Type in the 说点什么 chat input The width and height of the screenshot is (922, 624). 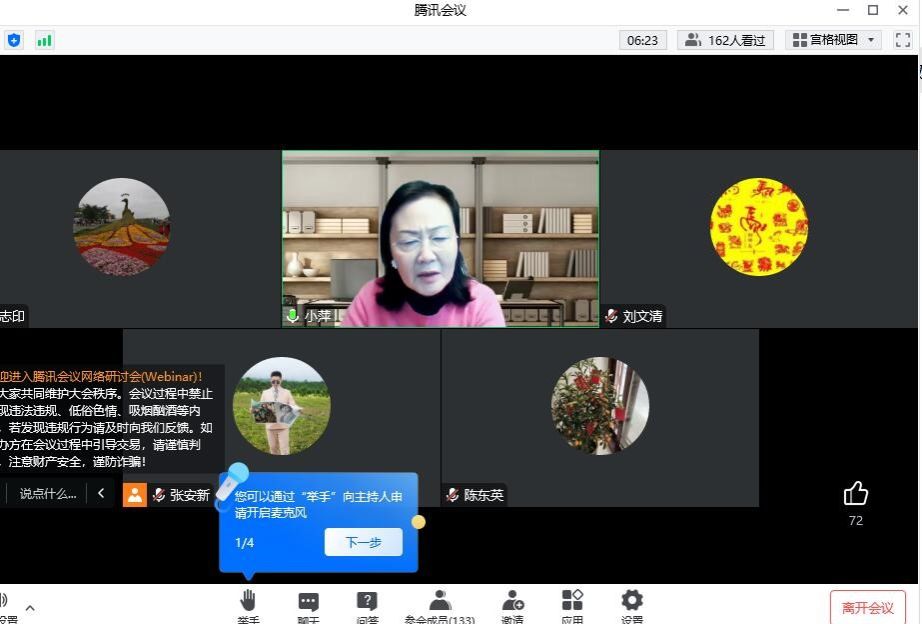pos(47,493)
